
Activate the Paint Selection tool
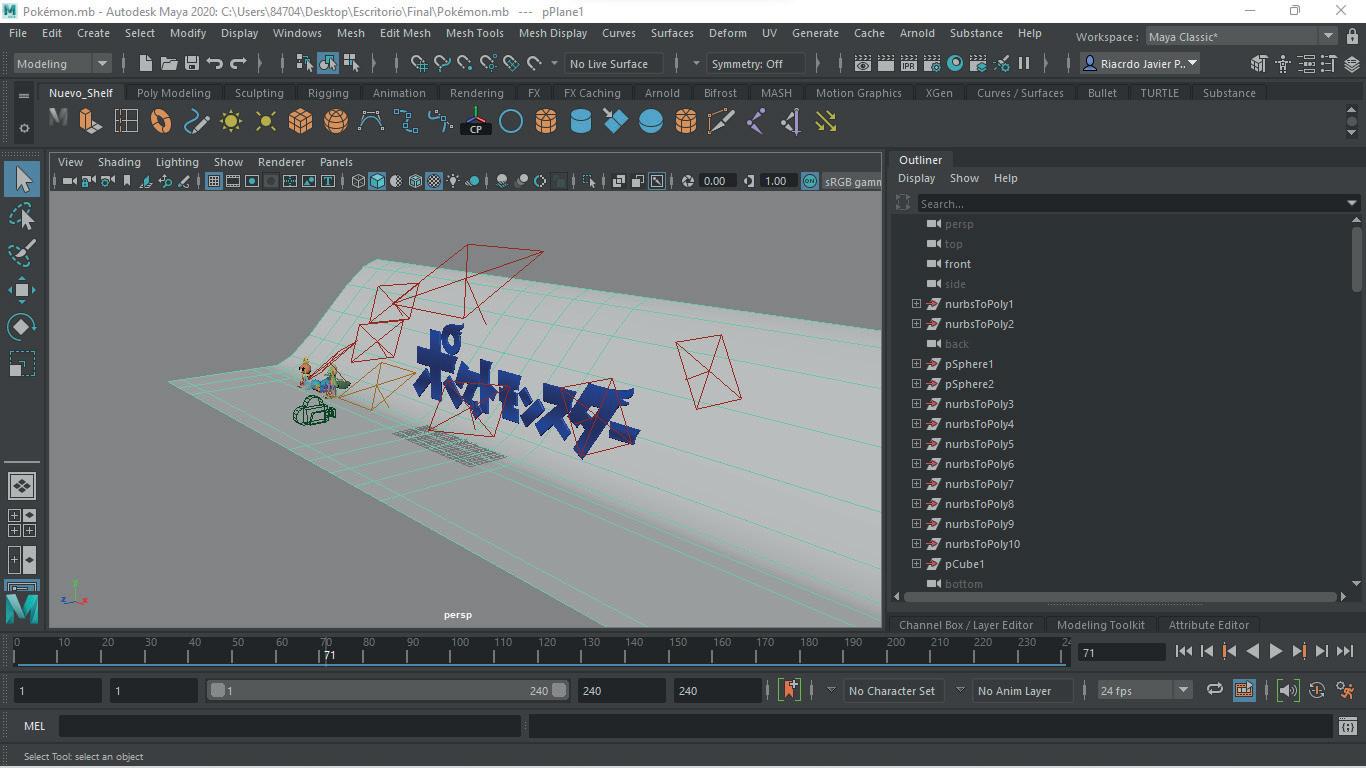pos(22,253)
